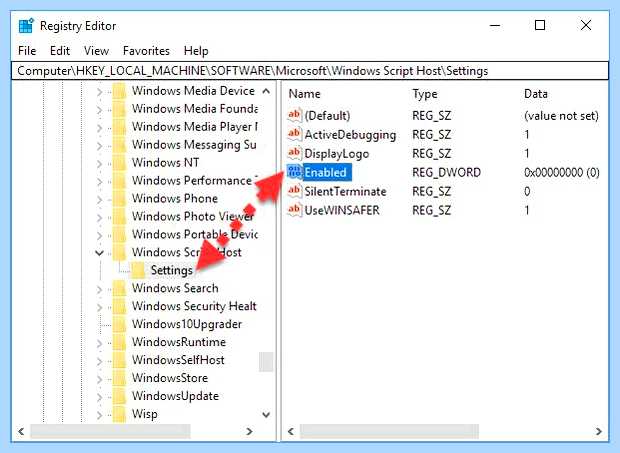
Task: Open the Favorites menu
Action: 146,51
